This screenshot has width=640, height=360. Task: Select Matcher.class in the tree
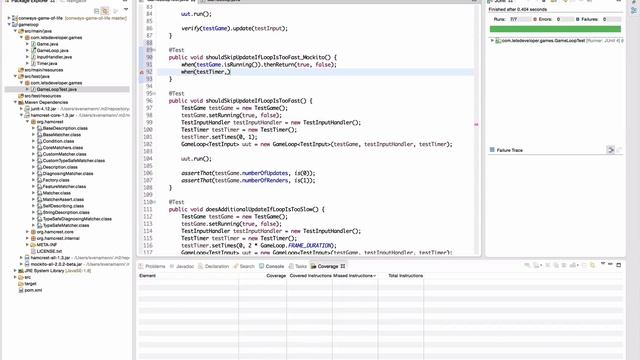click(x=57, y=193)
